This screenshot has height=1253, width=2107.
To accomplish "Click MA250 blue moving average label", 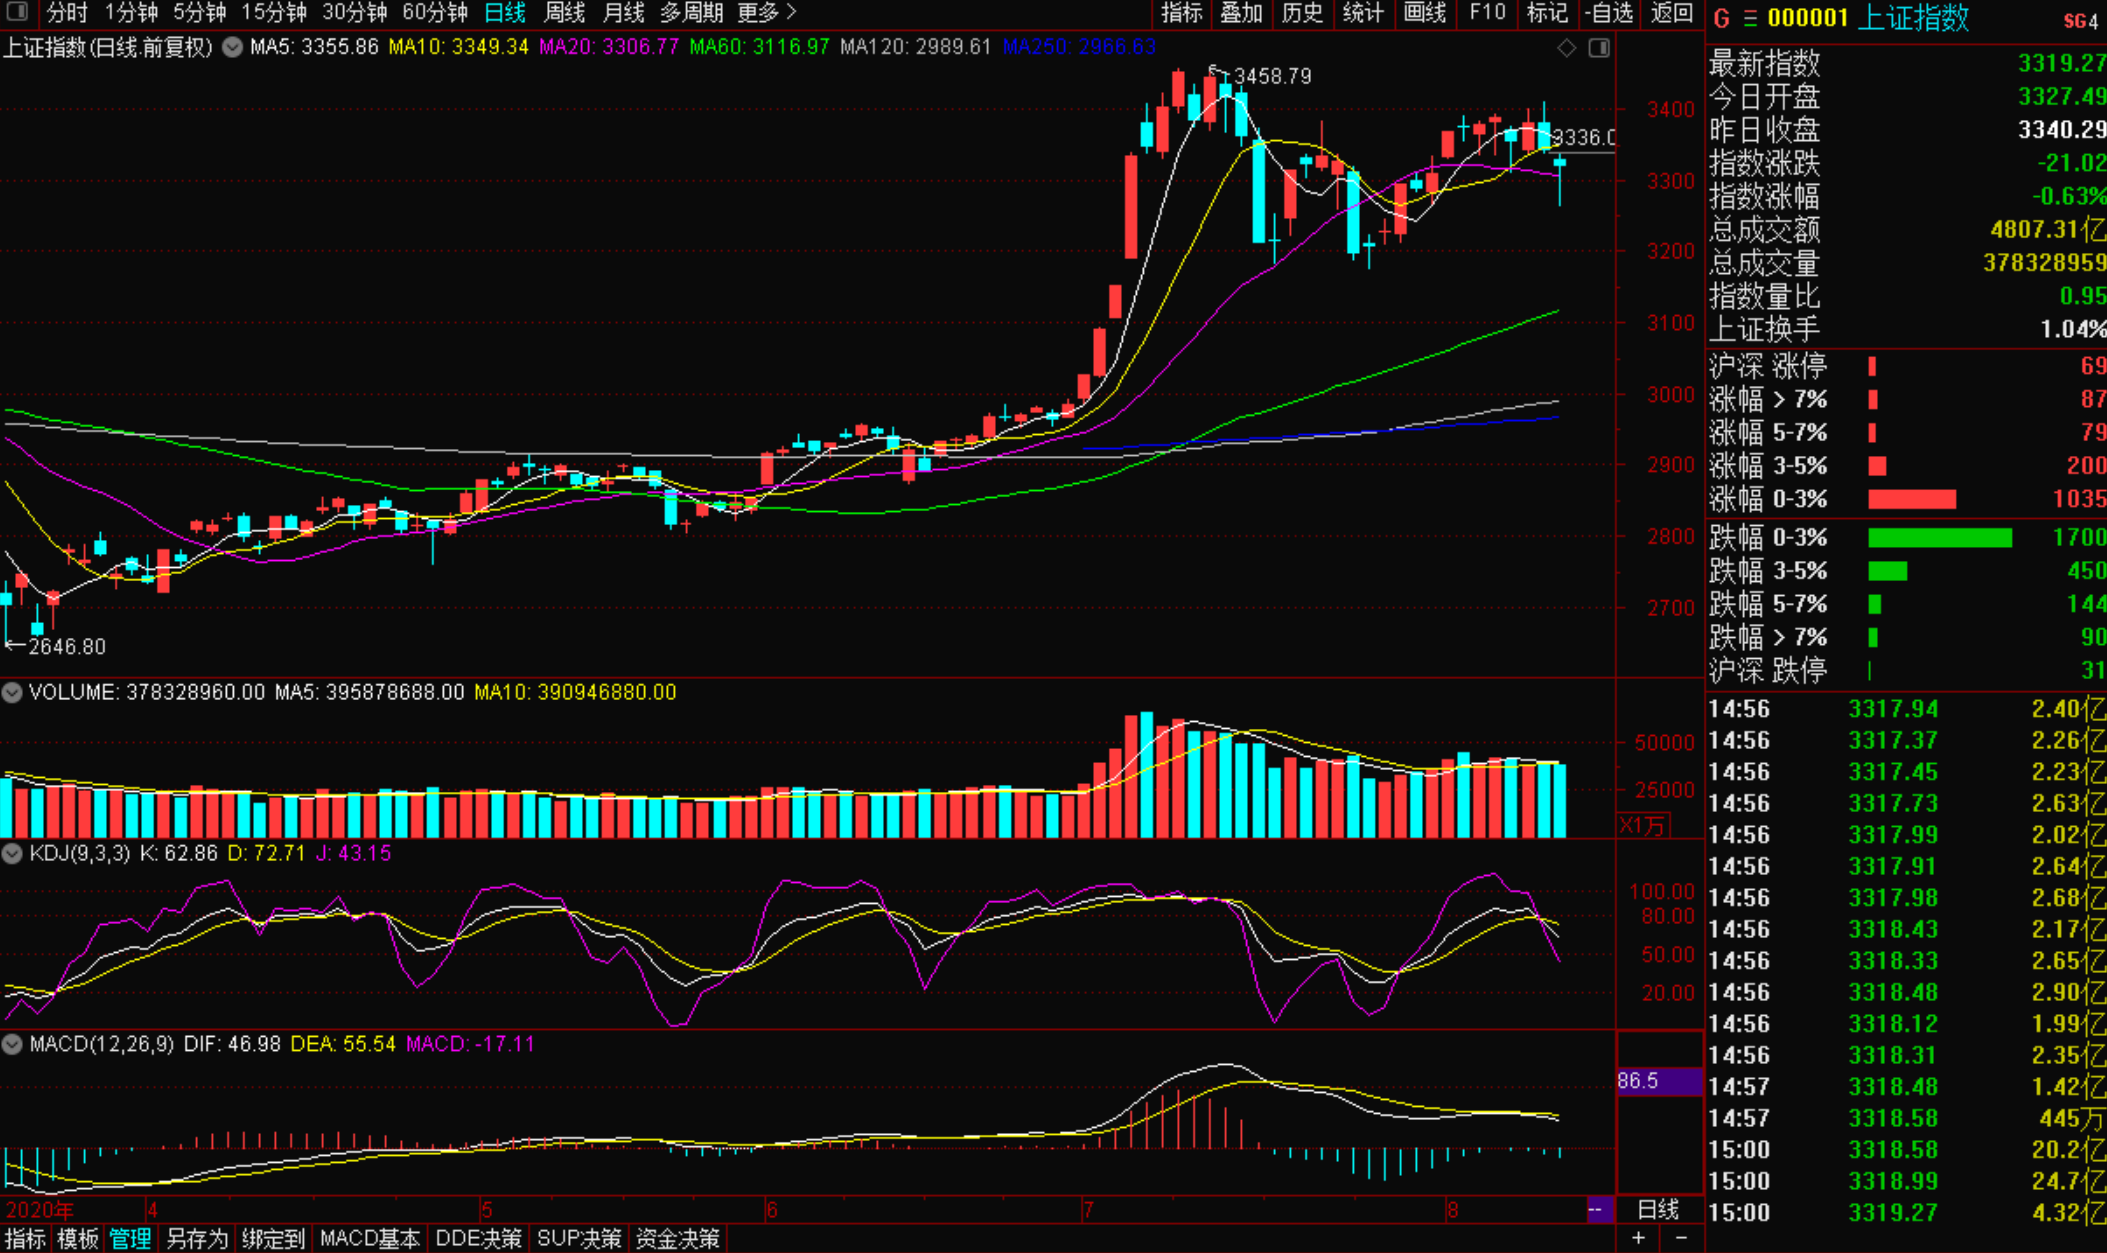I will point(1079,47).
